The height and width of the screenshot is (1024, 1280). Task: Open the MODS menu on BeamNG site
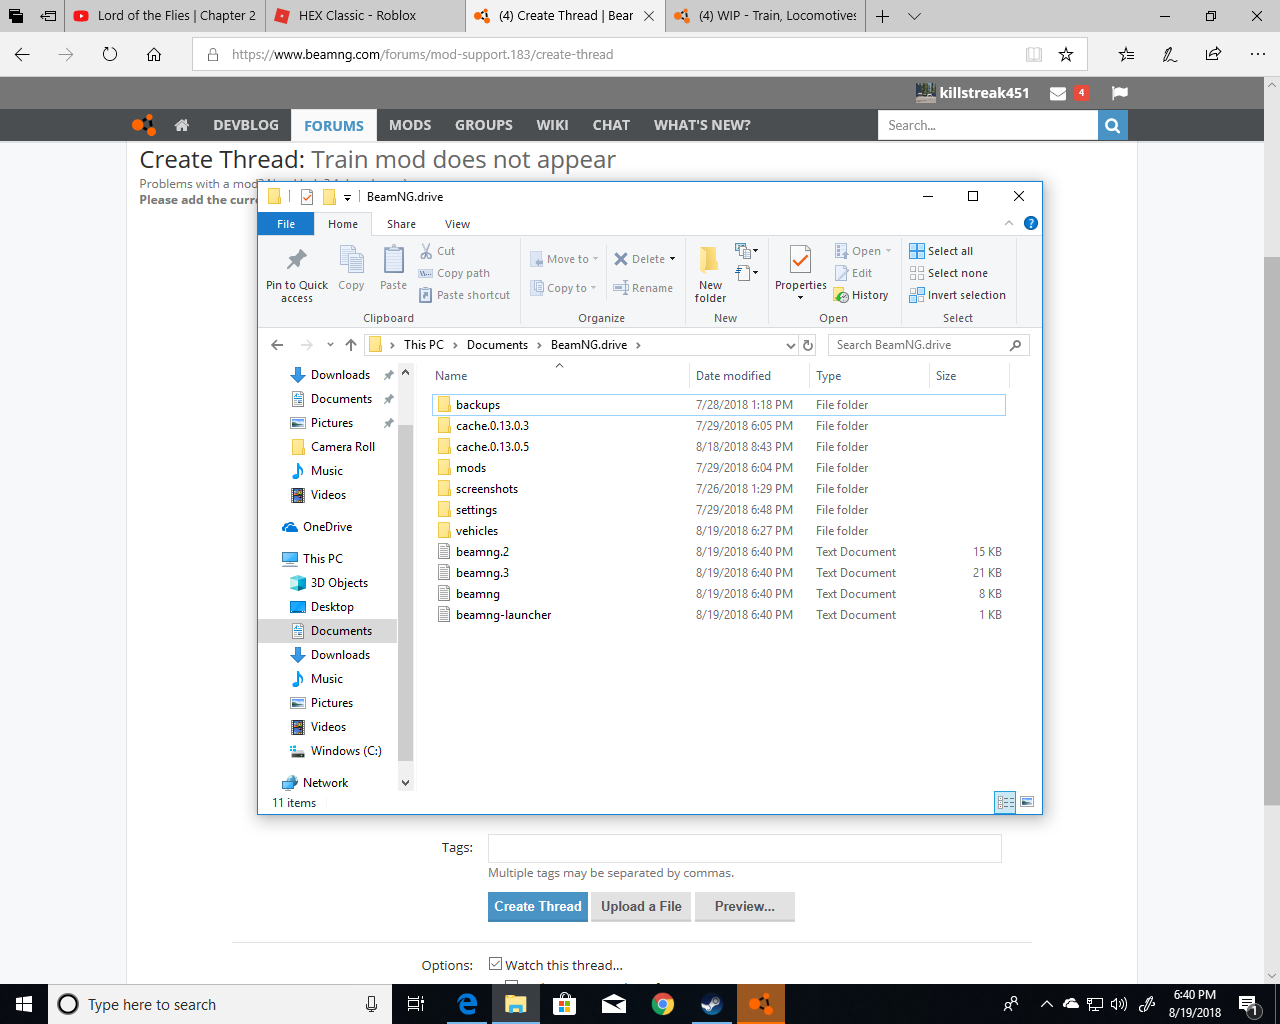(x=410, y=125)
